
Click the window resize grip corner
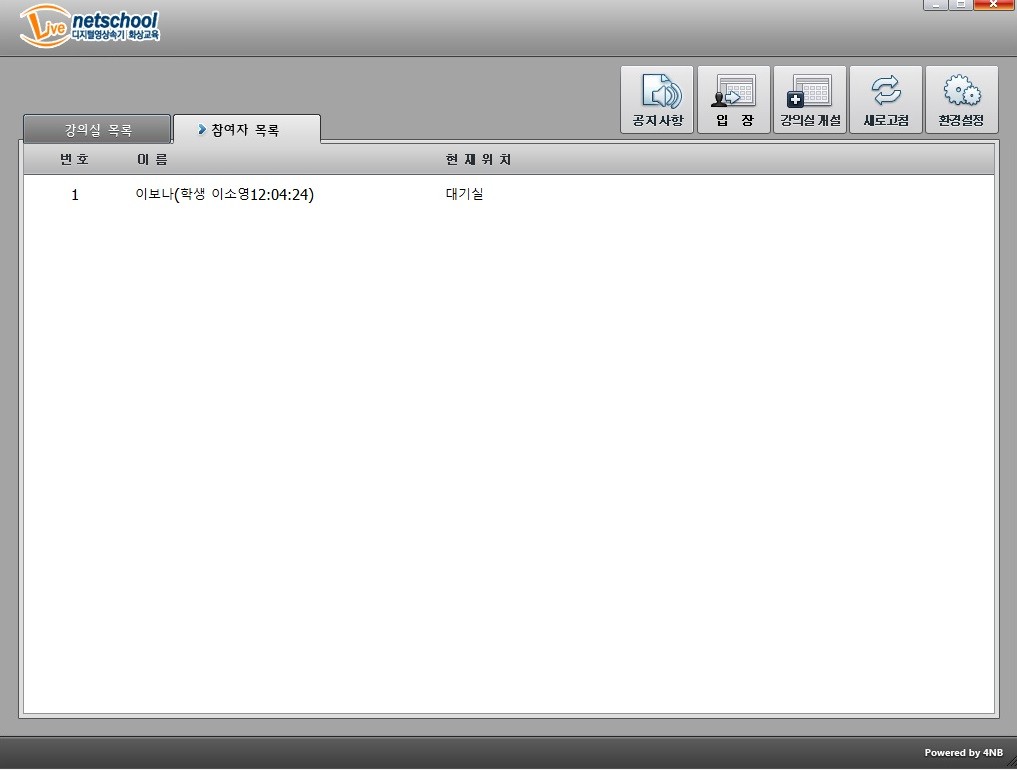tap(1008, 761)
